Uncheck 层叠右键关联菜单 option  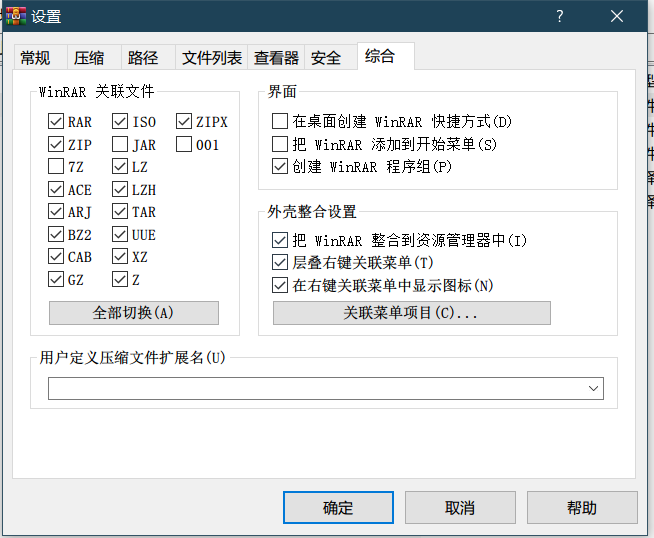click(280, 262)
